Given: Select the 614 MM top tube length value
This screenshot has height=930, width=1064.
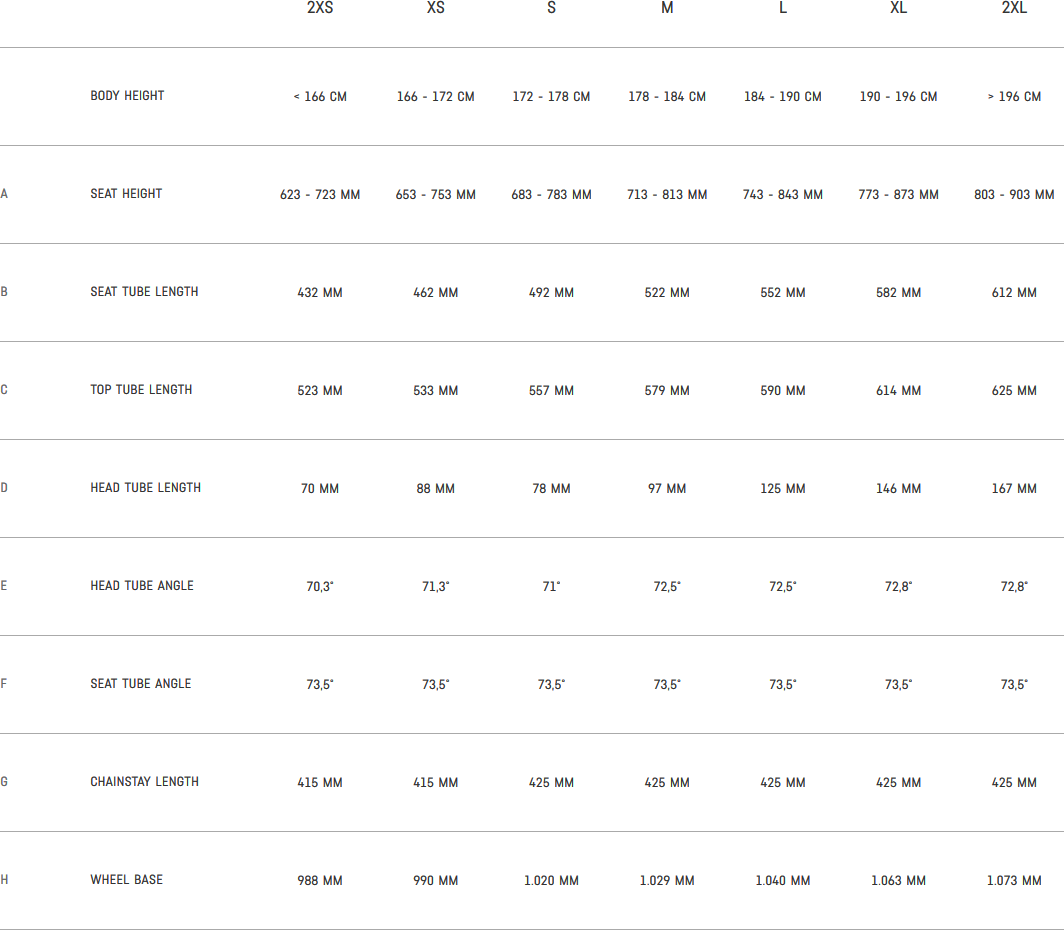Looking at the screenshot, I should 898,391.
